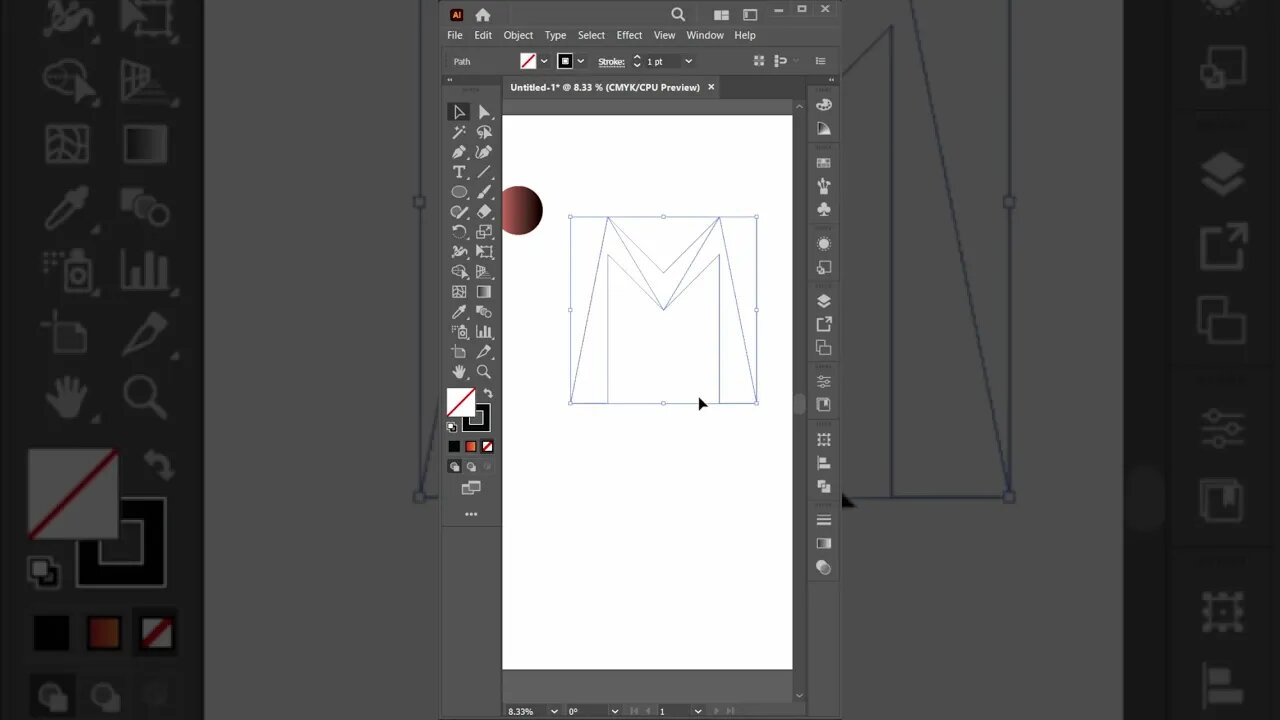
Task: Change Screen Mode button
Action: [471, 488]
